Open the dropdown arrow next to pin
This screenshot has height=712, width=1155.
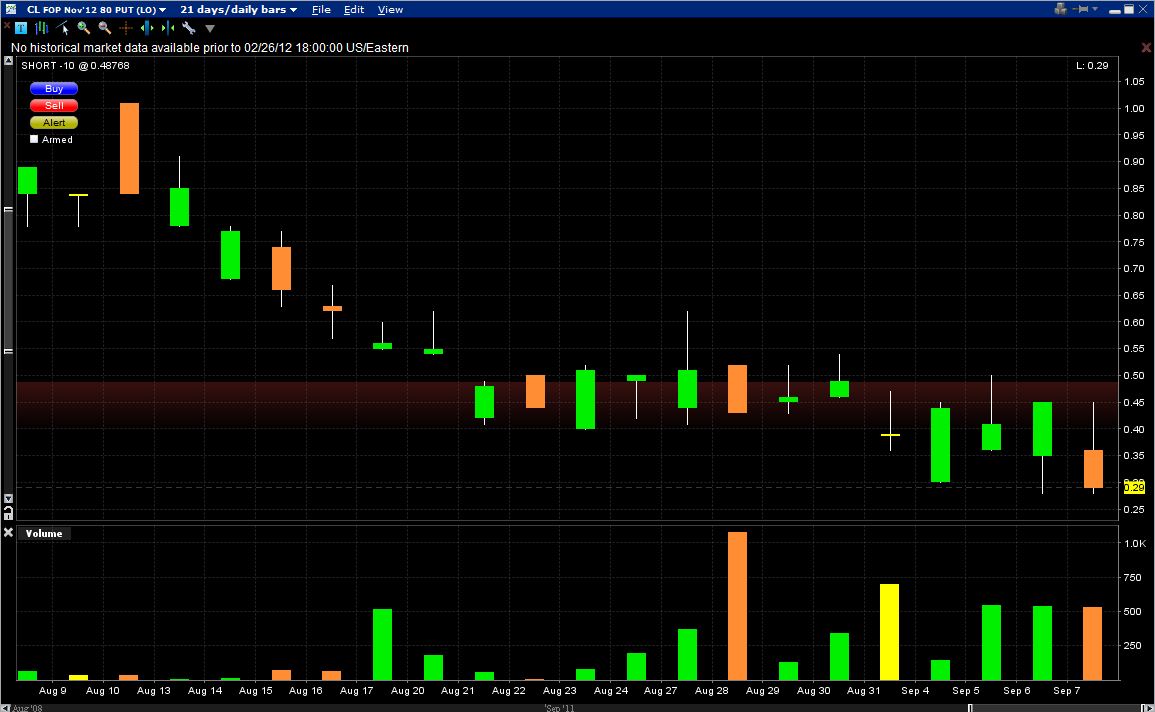tap(1095, 9)
